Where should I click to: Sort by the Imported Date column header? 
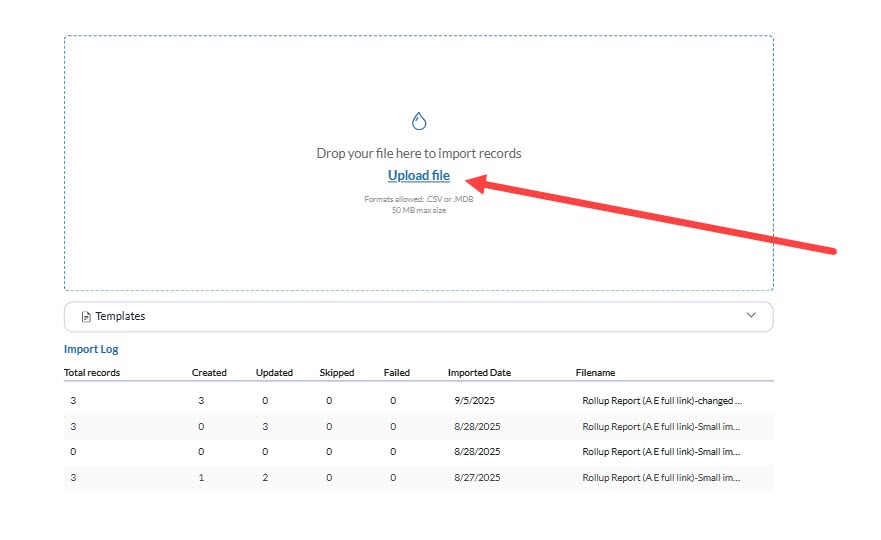point(479,373)
